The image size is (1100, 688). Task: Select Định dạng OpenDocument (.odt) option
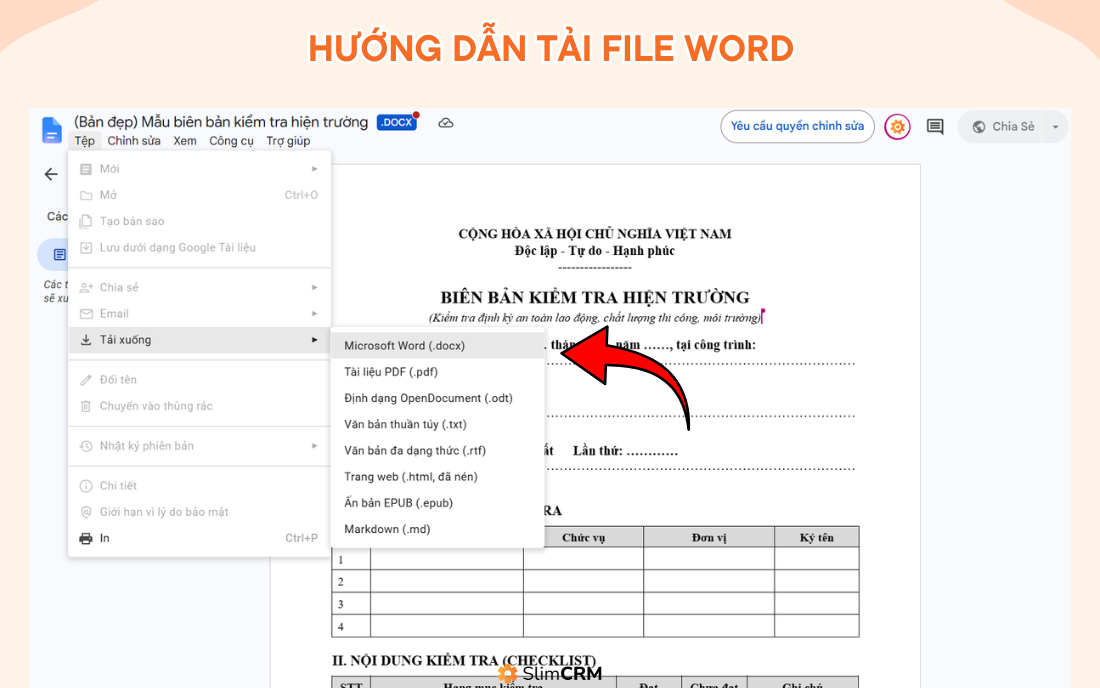click(x=437, y=398)
